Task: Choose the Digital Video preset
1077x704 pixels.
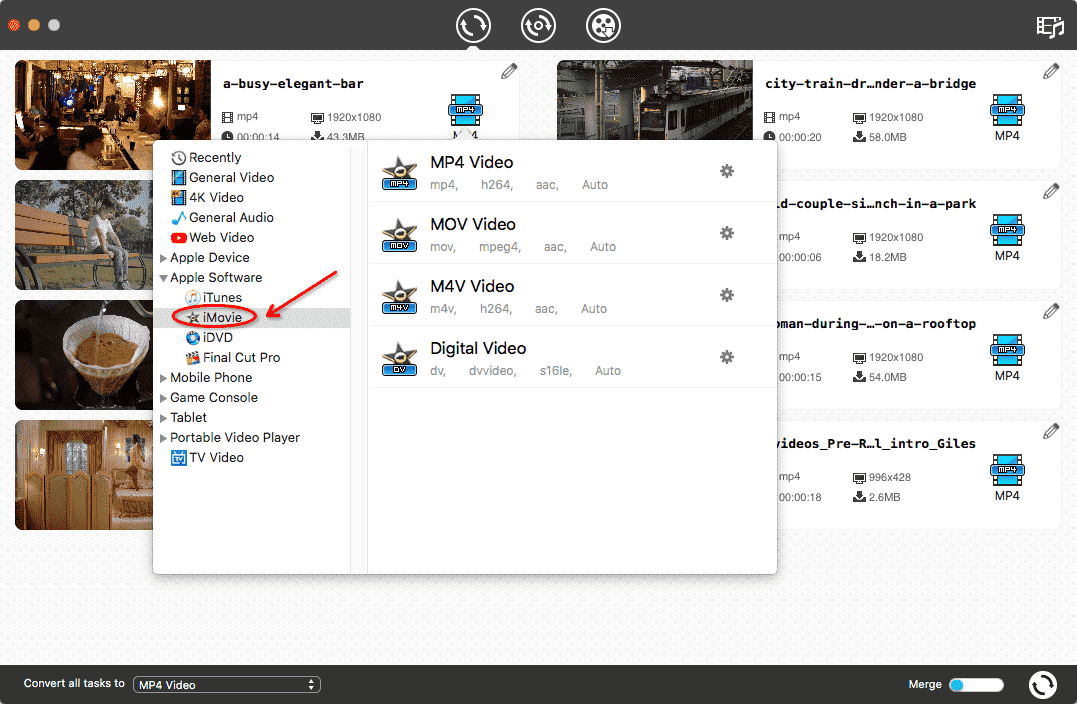Action: (572, 356)
